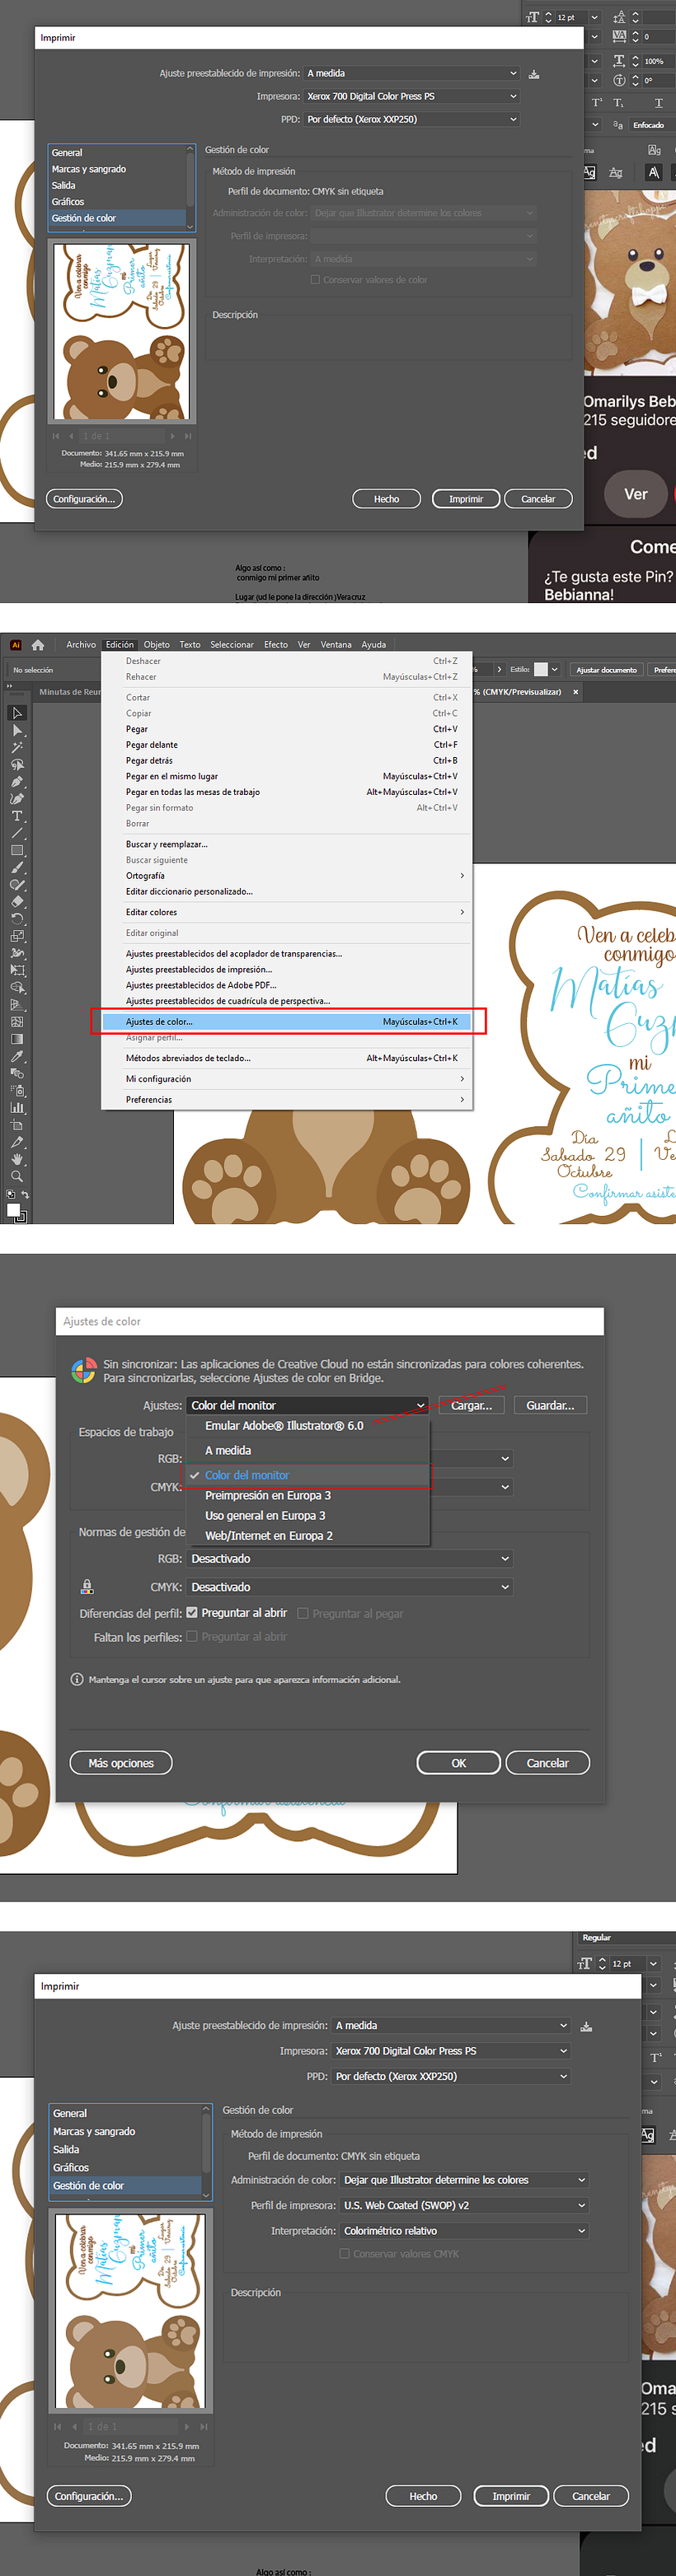Image resolution: width=676 pixels, height=2576 pixels.
Task: Select the Zoom magnifier tool
Action: click(x=17, y=1176)
